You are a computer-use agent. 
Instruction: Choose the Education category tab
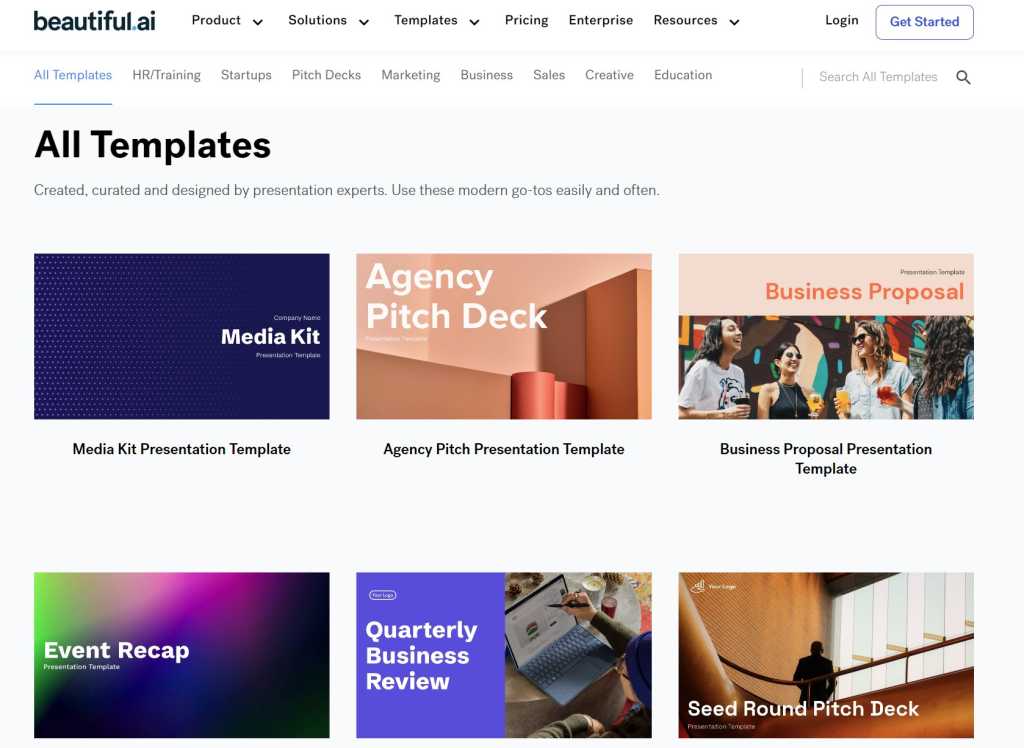click(683, 75)
